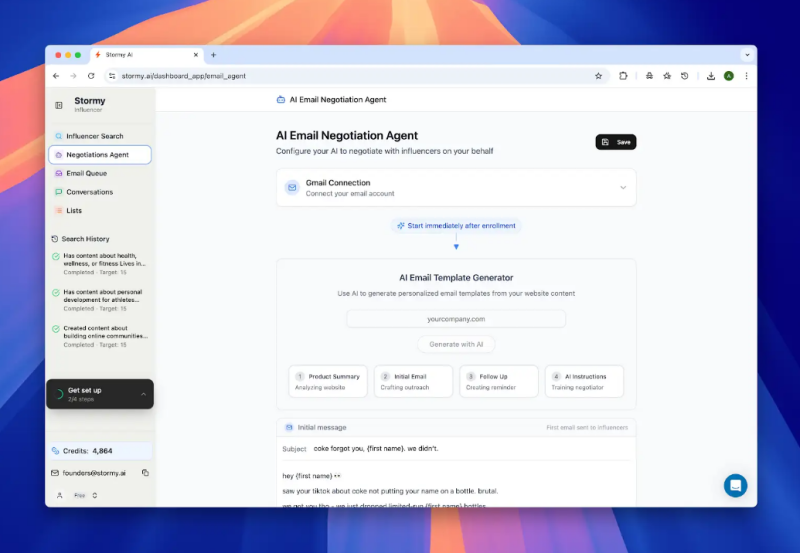Go to Conversations in sidebar
800x553 pixels.
[100, 192]
